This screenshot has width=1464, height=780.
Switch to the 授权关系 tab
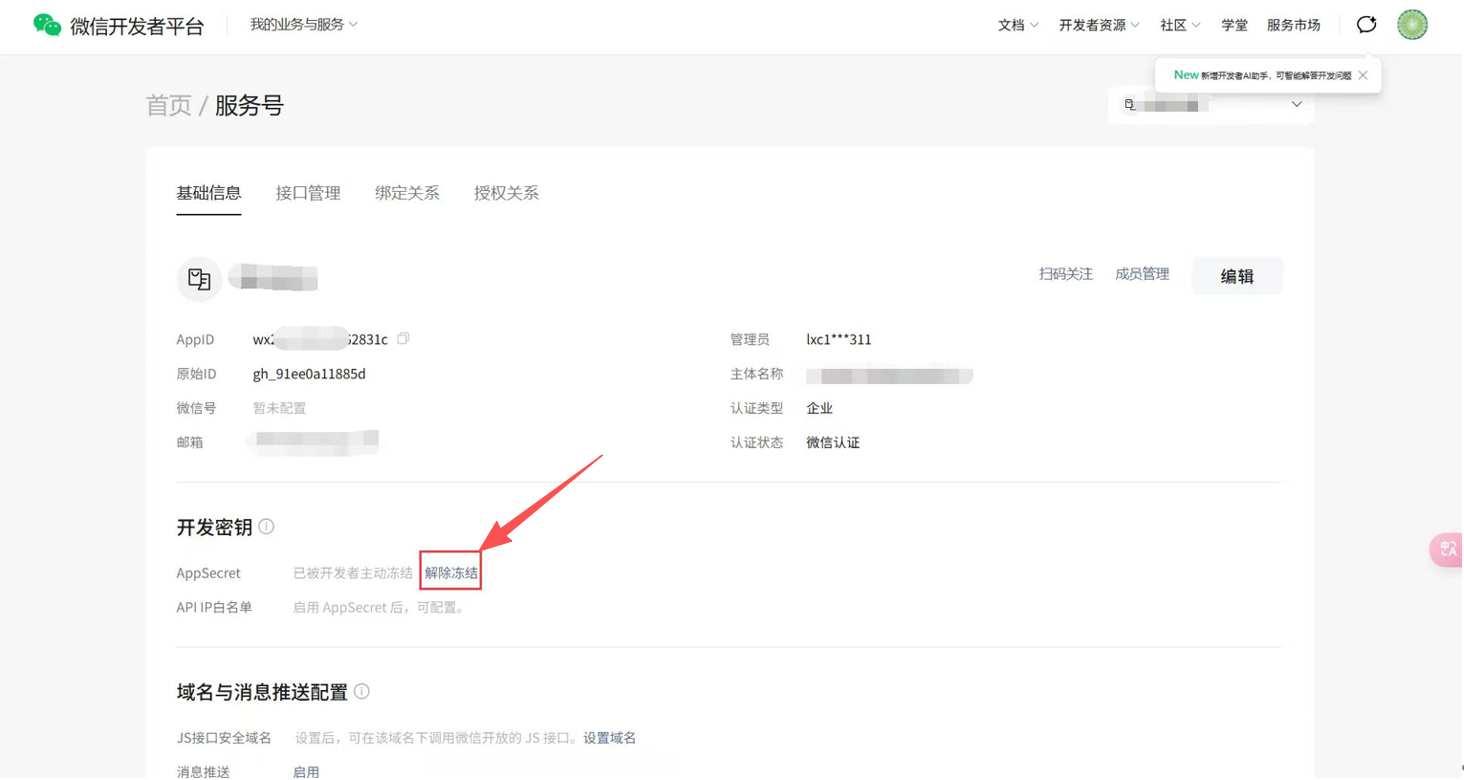(x=506, y=193)
